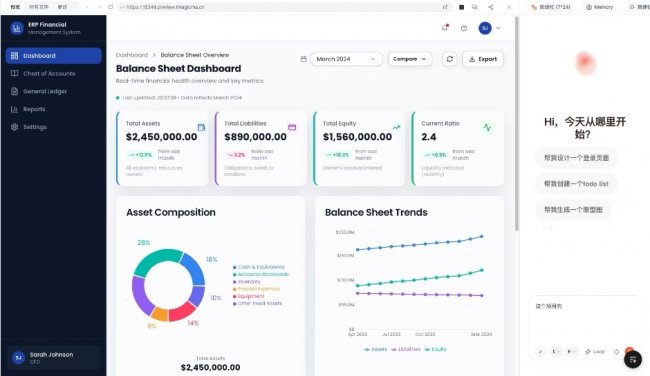Screen dimensions: 650x376
Task: Click the Total Assets card icon
Action: click(x=201, y=127)
